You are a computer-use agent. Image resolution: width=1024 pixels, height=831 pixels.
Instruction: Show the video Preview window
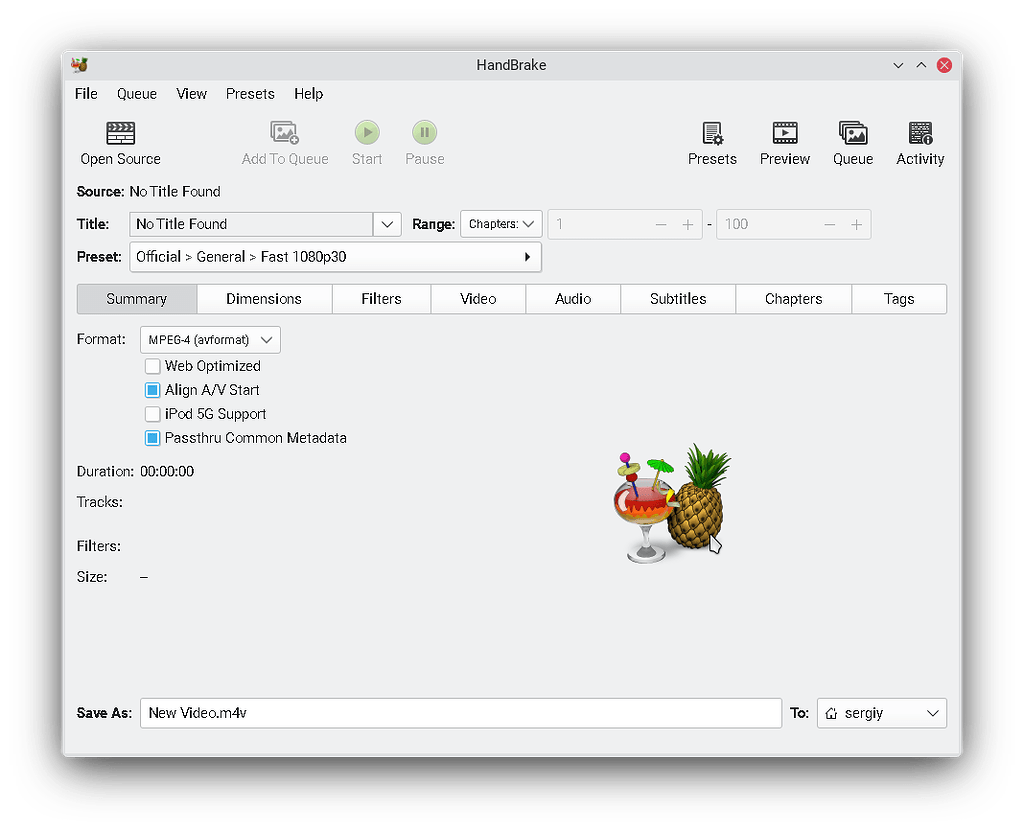click(784, 141)
